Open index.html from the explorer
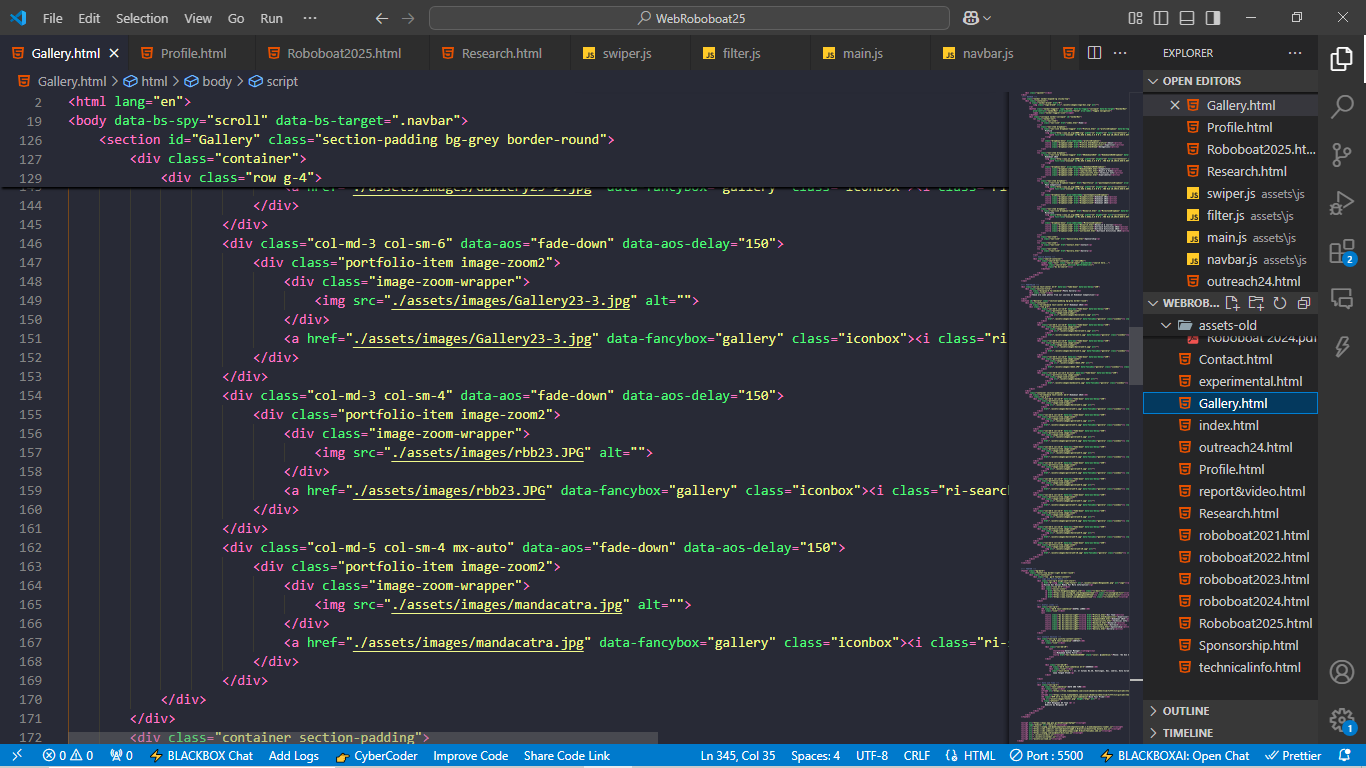 1228,425
